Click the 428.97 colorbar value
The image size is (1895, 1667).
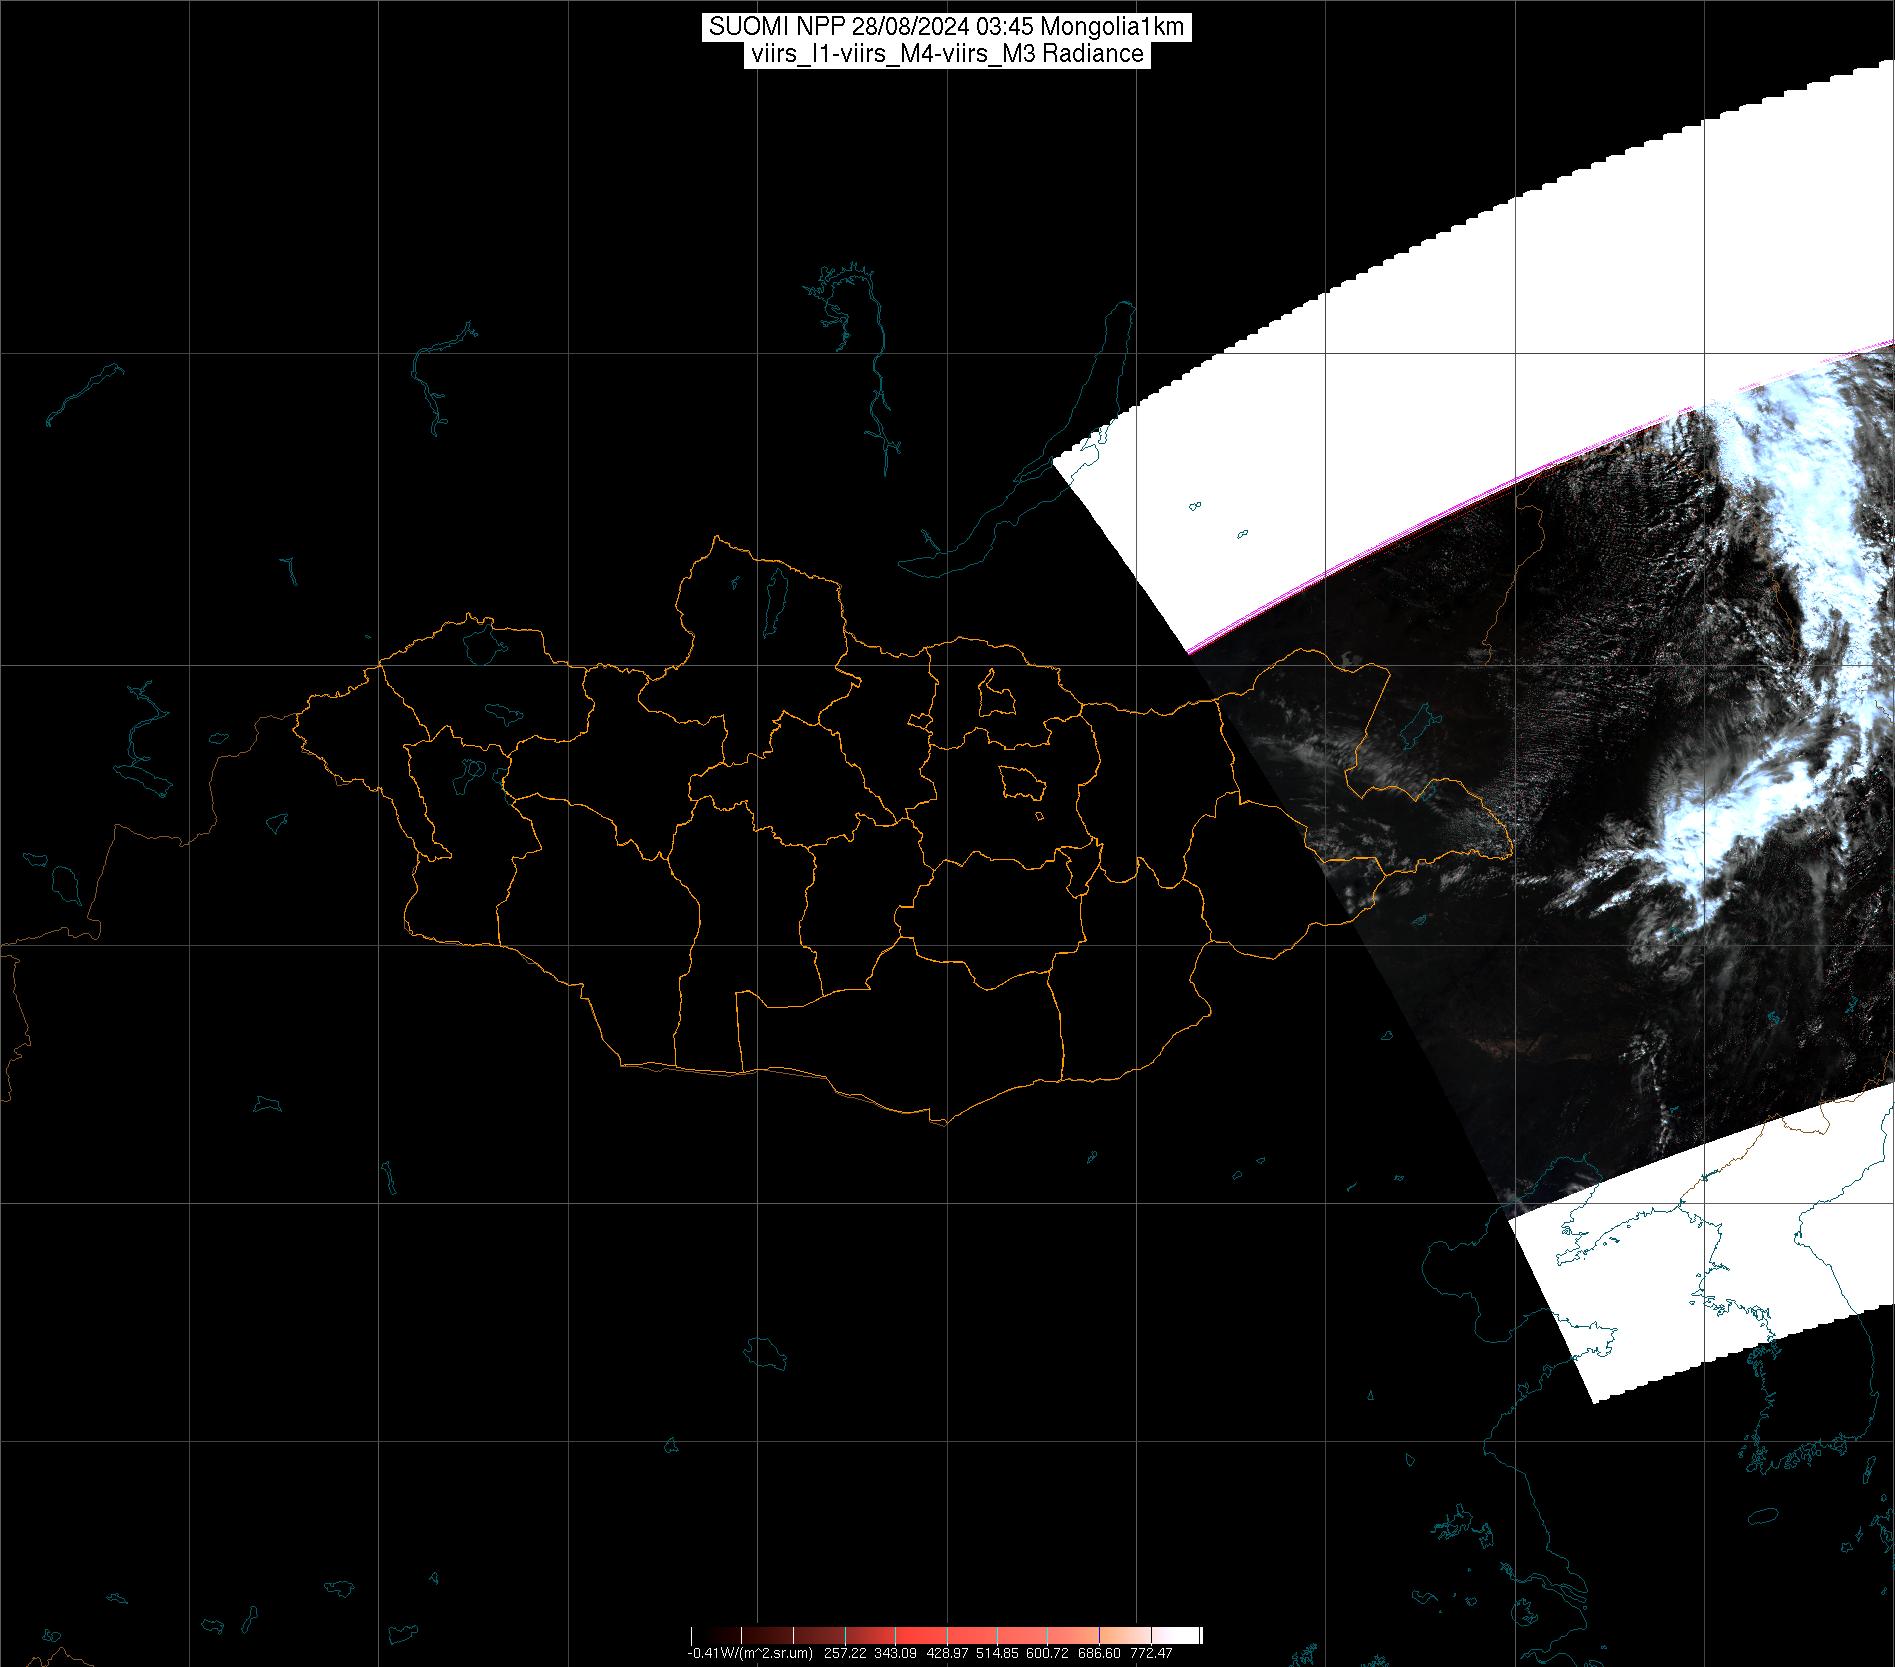[948, 1653]
